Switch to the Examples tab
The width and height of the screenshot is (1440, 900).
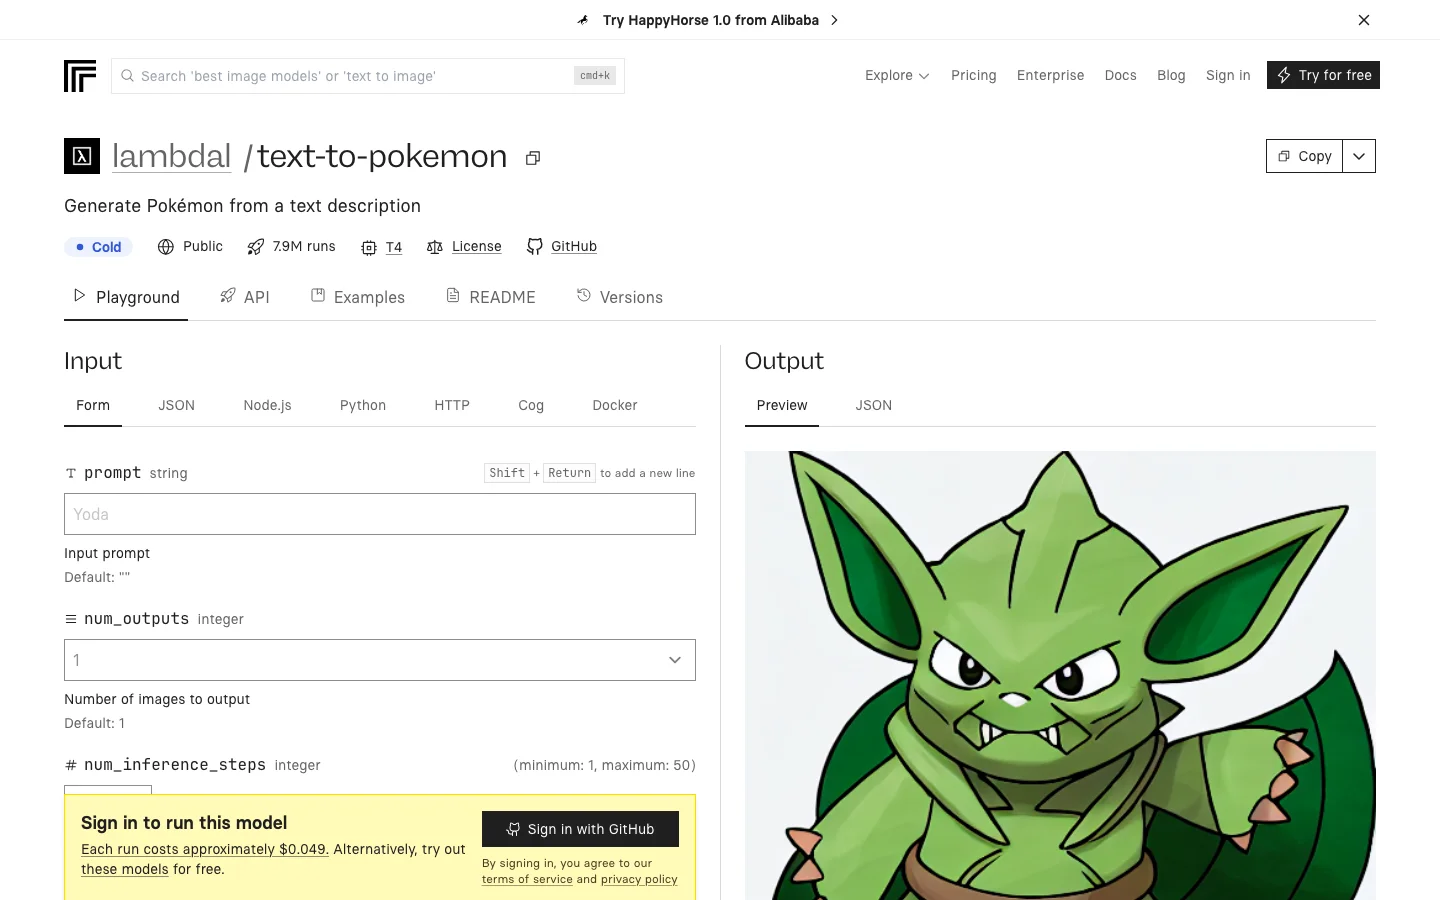[x=358, y=297]
